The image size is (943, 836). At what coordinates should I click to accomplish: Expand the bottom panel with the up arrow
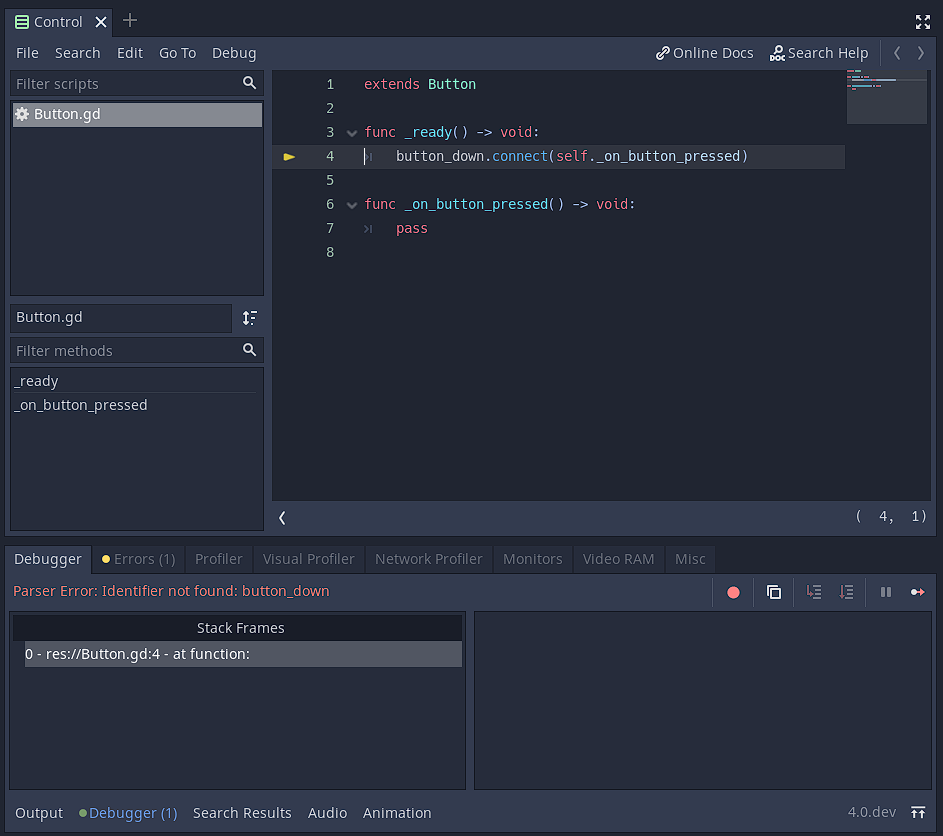[919, 812]
